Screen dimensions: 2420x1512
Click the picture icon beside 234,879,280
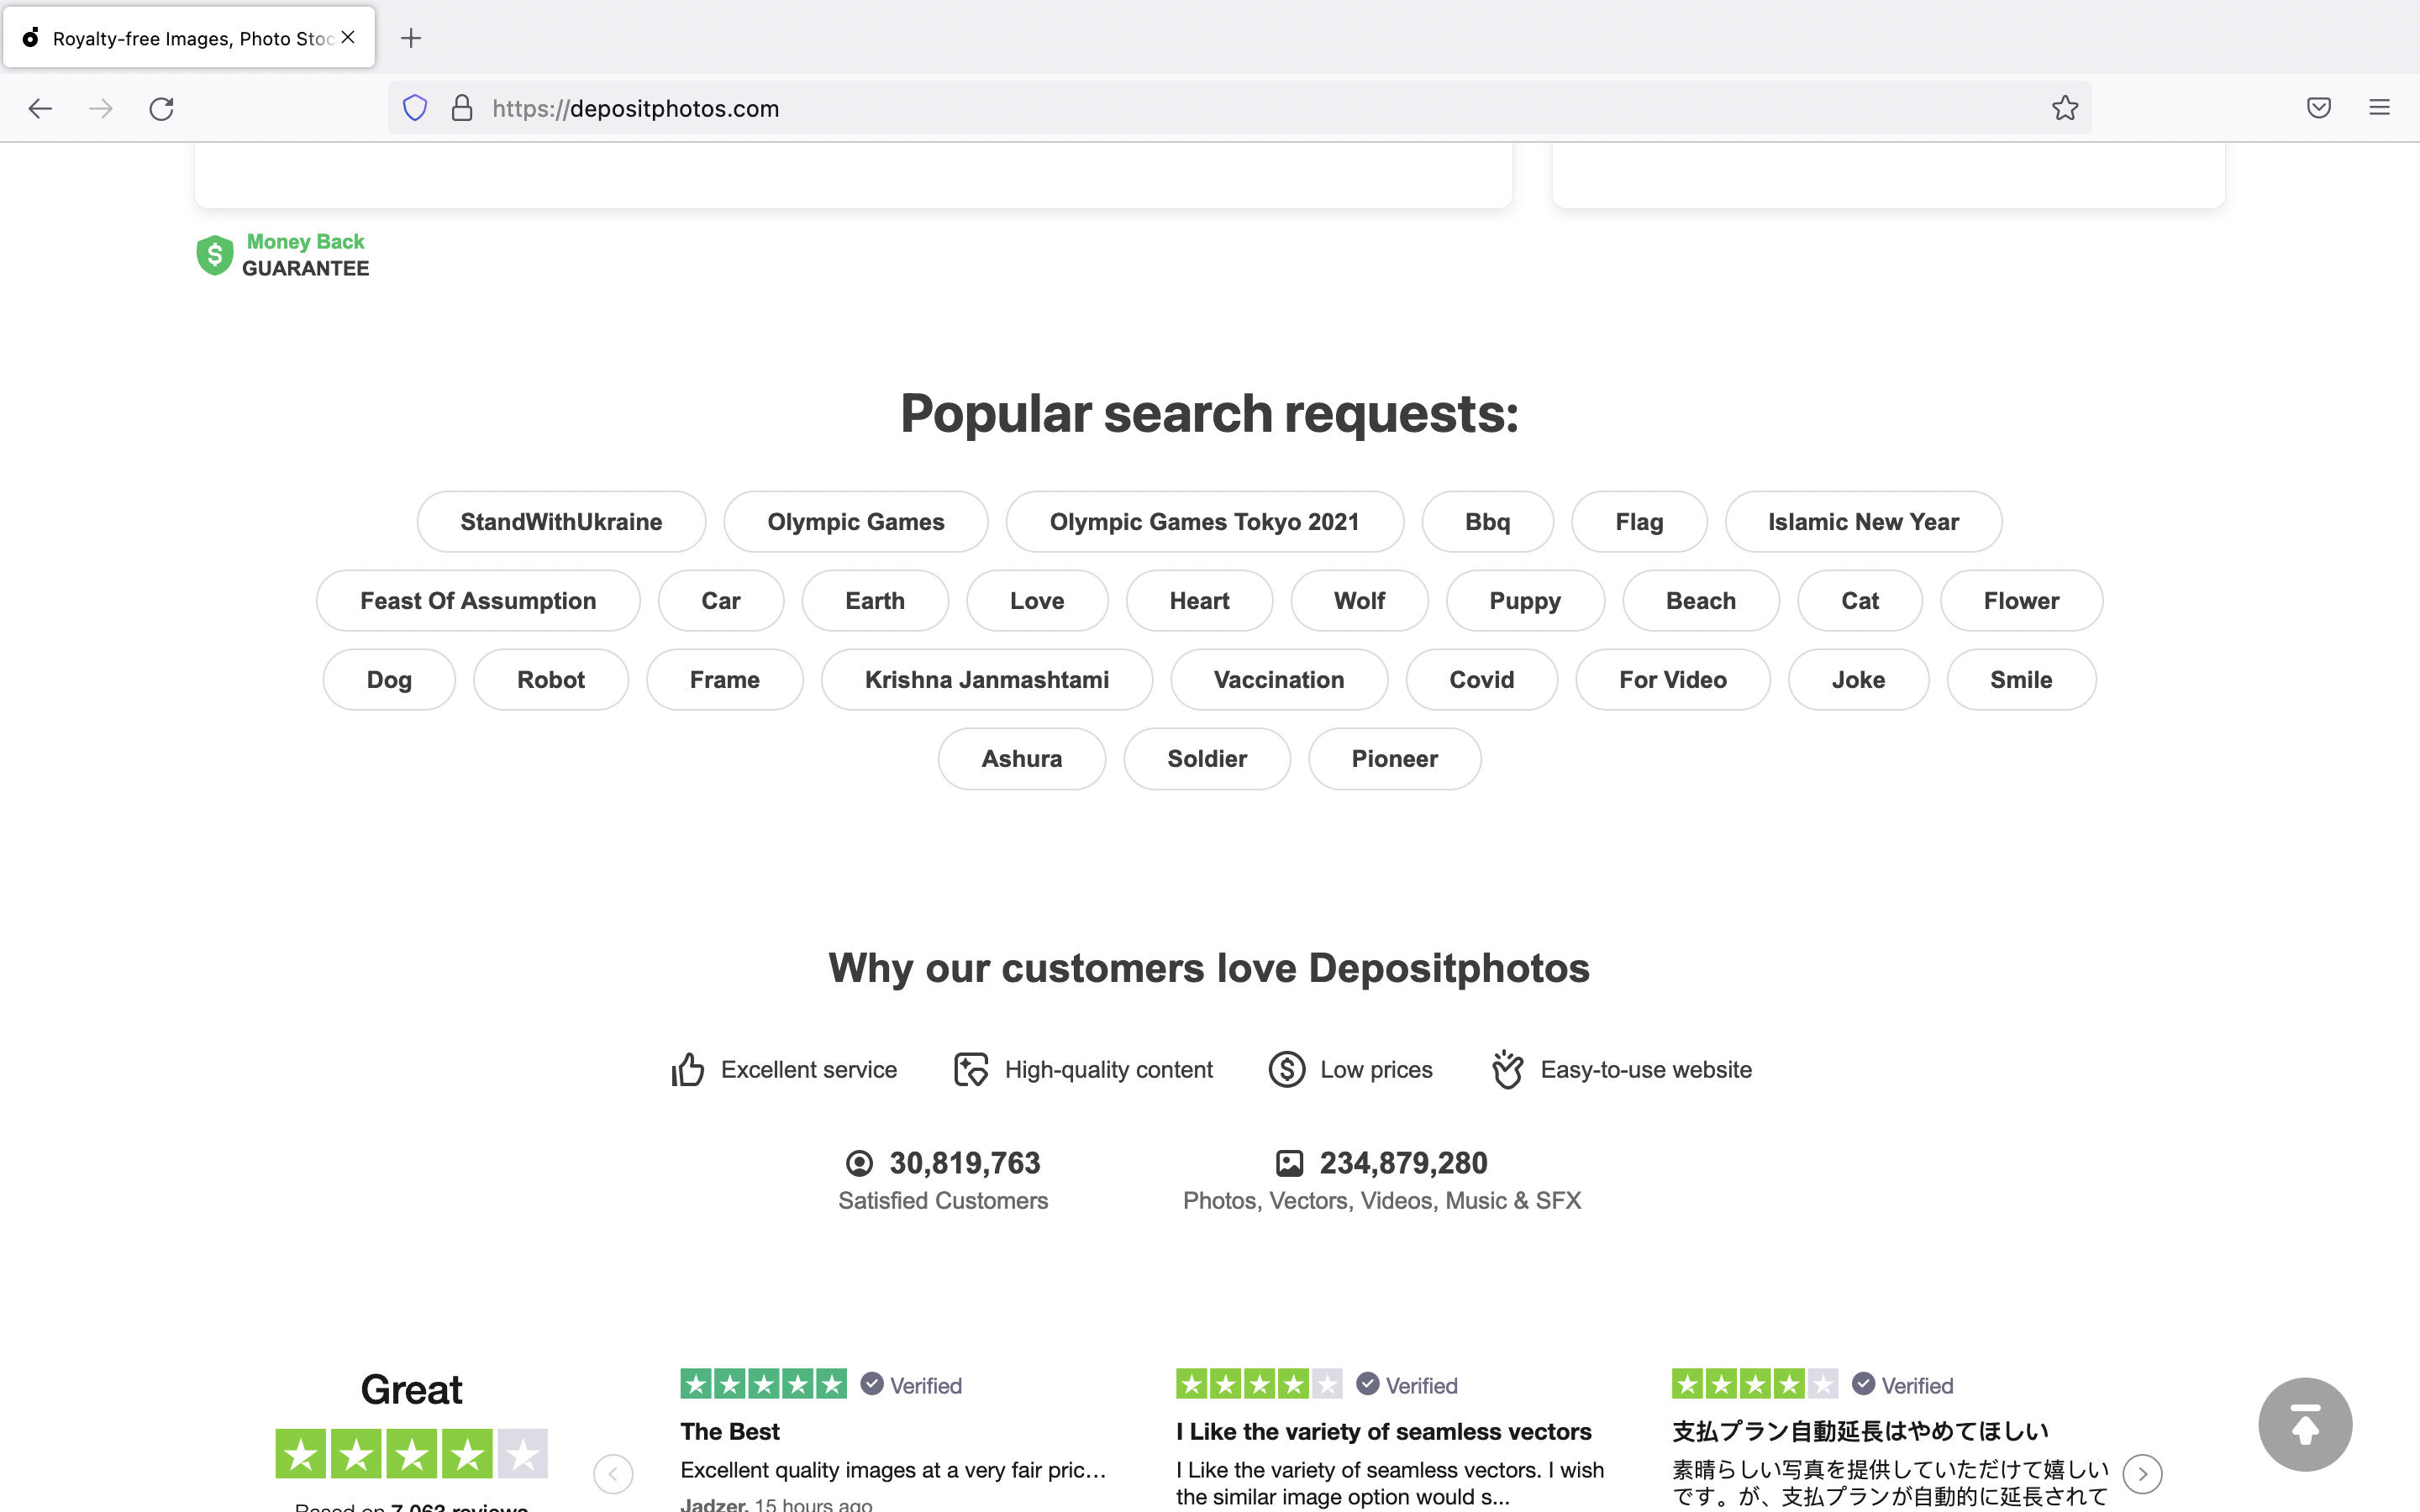tap(1290, 1163)
